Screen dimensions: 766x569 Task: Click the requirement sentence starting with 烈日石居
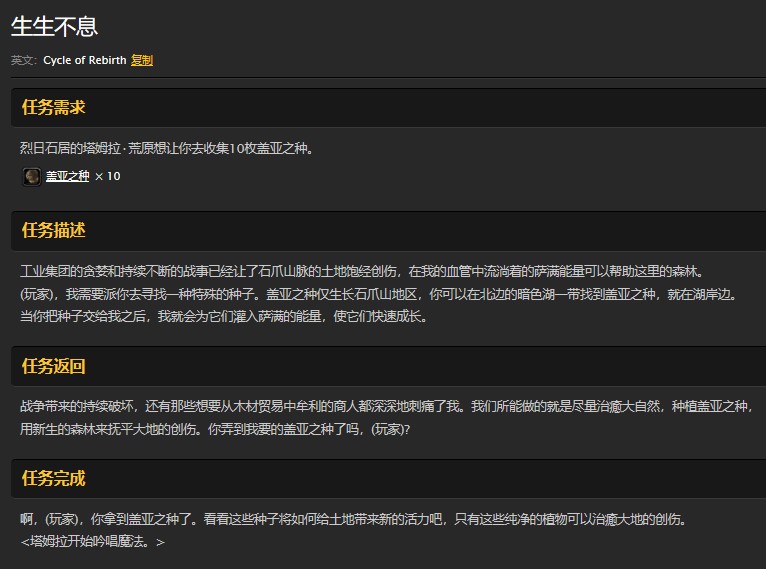click(167, 148)
